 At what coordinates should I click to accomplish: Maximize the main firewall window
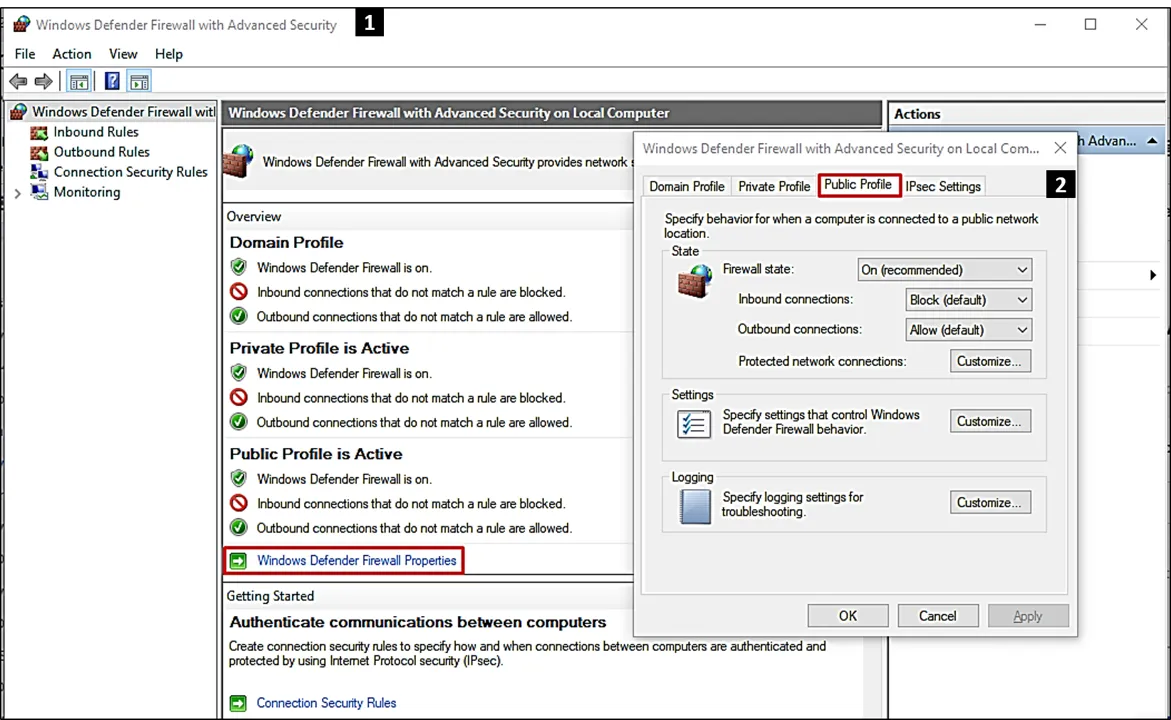[x=1090, y=25]
